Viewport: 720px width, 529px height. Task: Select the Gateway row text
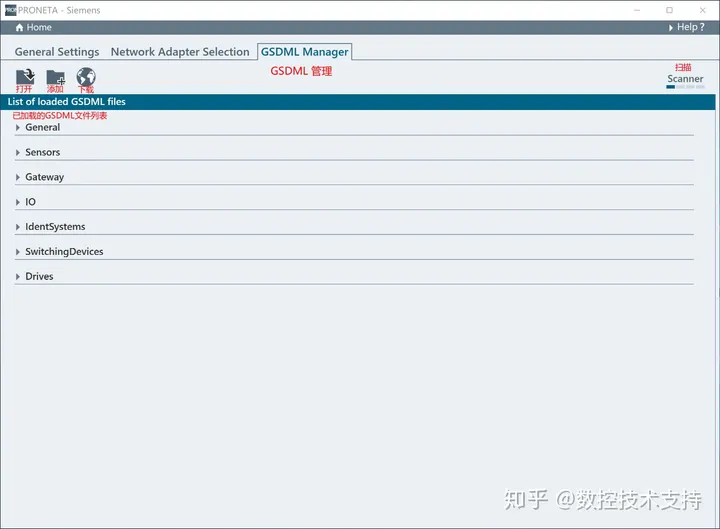(45, 177)
